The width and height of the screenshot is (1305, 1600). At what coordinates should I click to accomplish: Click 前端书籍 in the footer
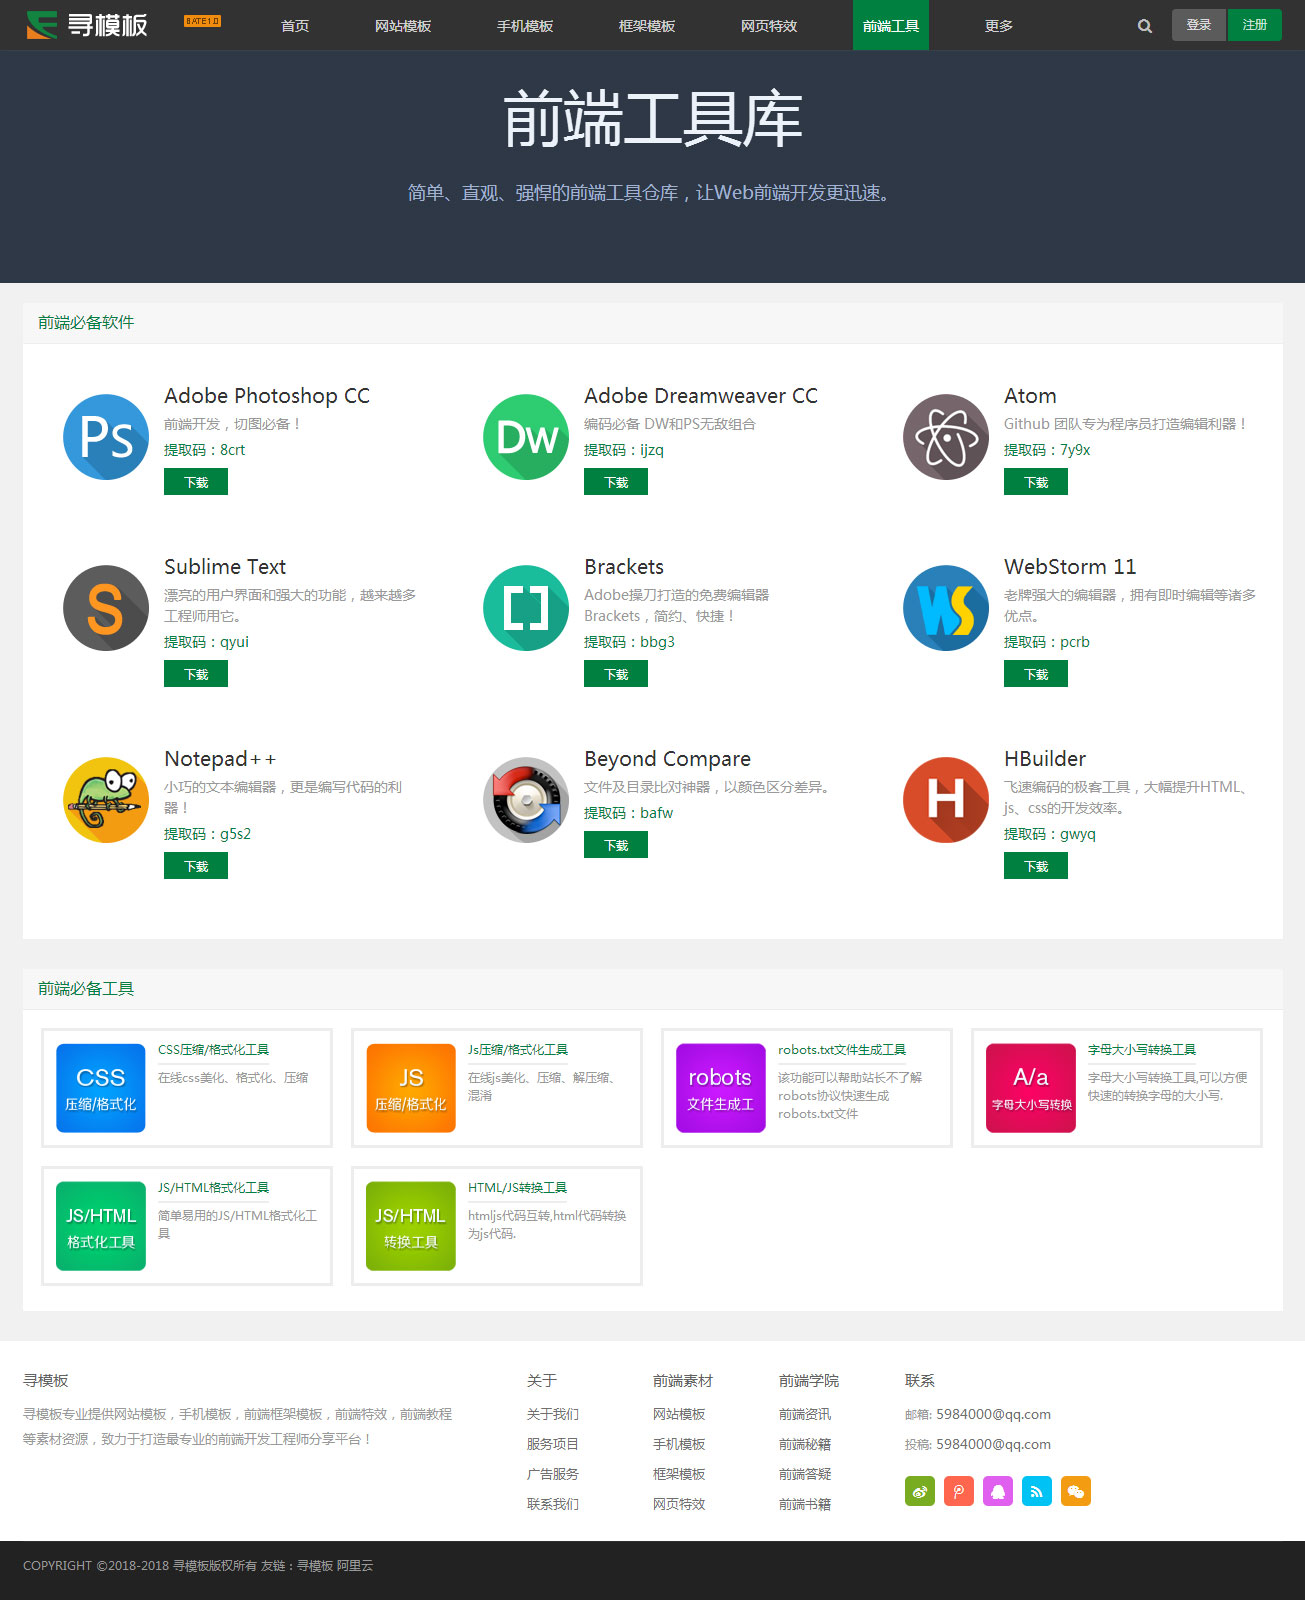[x=805, y=1504]
